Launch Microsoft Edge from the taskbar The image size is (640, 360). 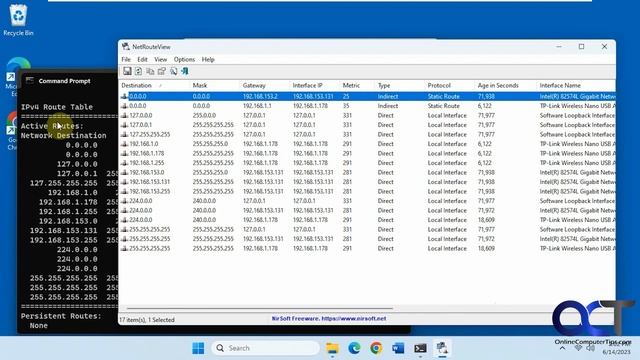point(354,348)
